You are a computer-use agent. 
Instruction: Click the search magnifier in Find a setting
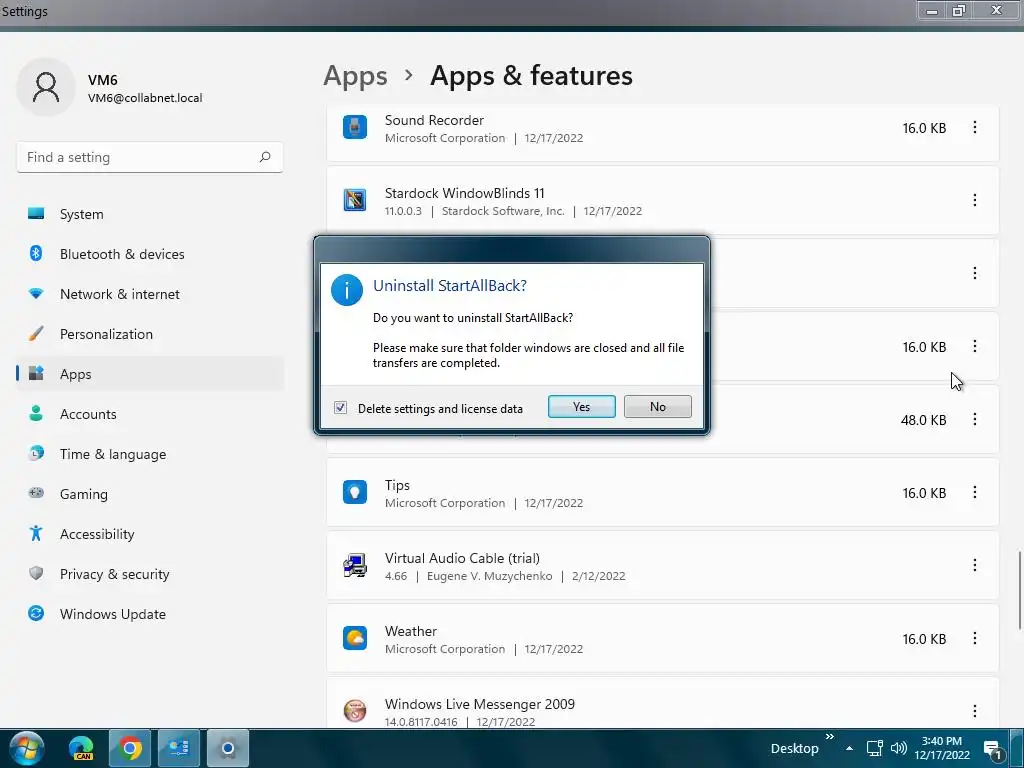264,157
